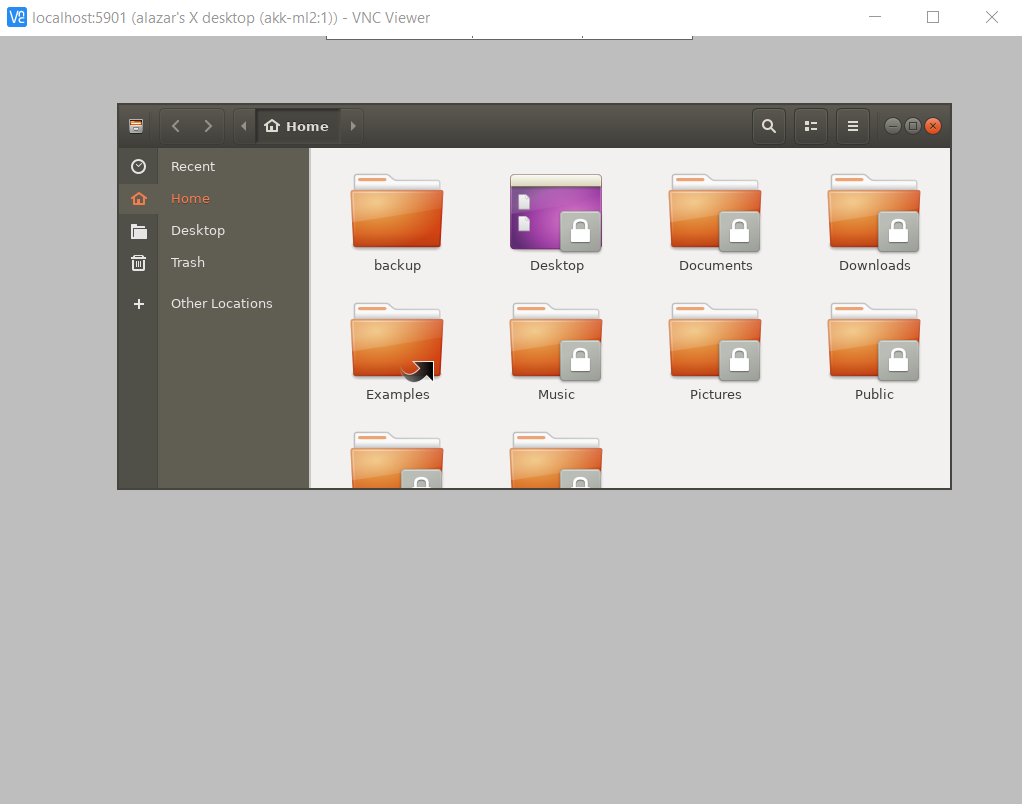
Task: Expand the path bar right arrow
Action: 353,126
